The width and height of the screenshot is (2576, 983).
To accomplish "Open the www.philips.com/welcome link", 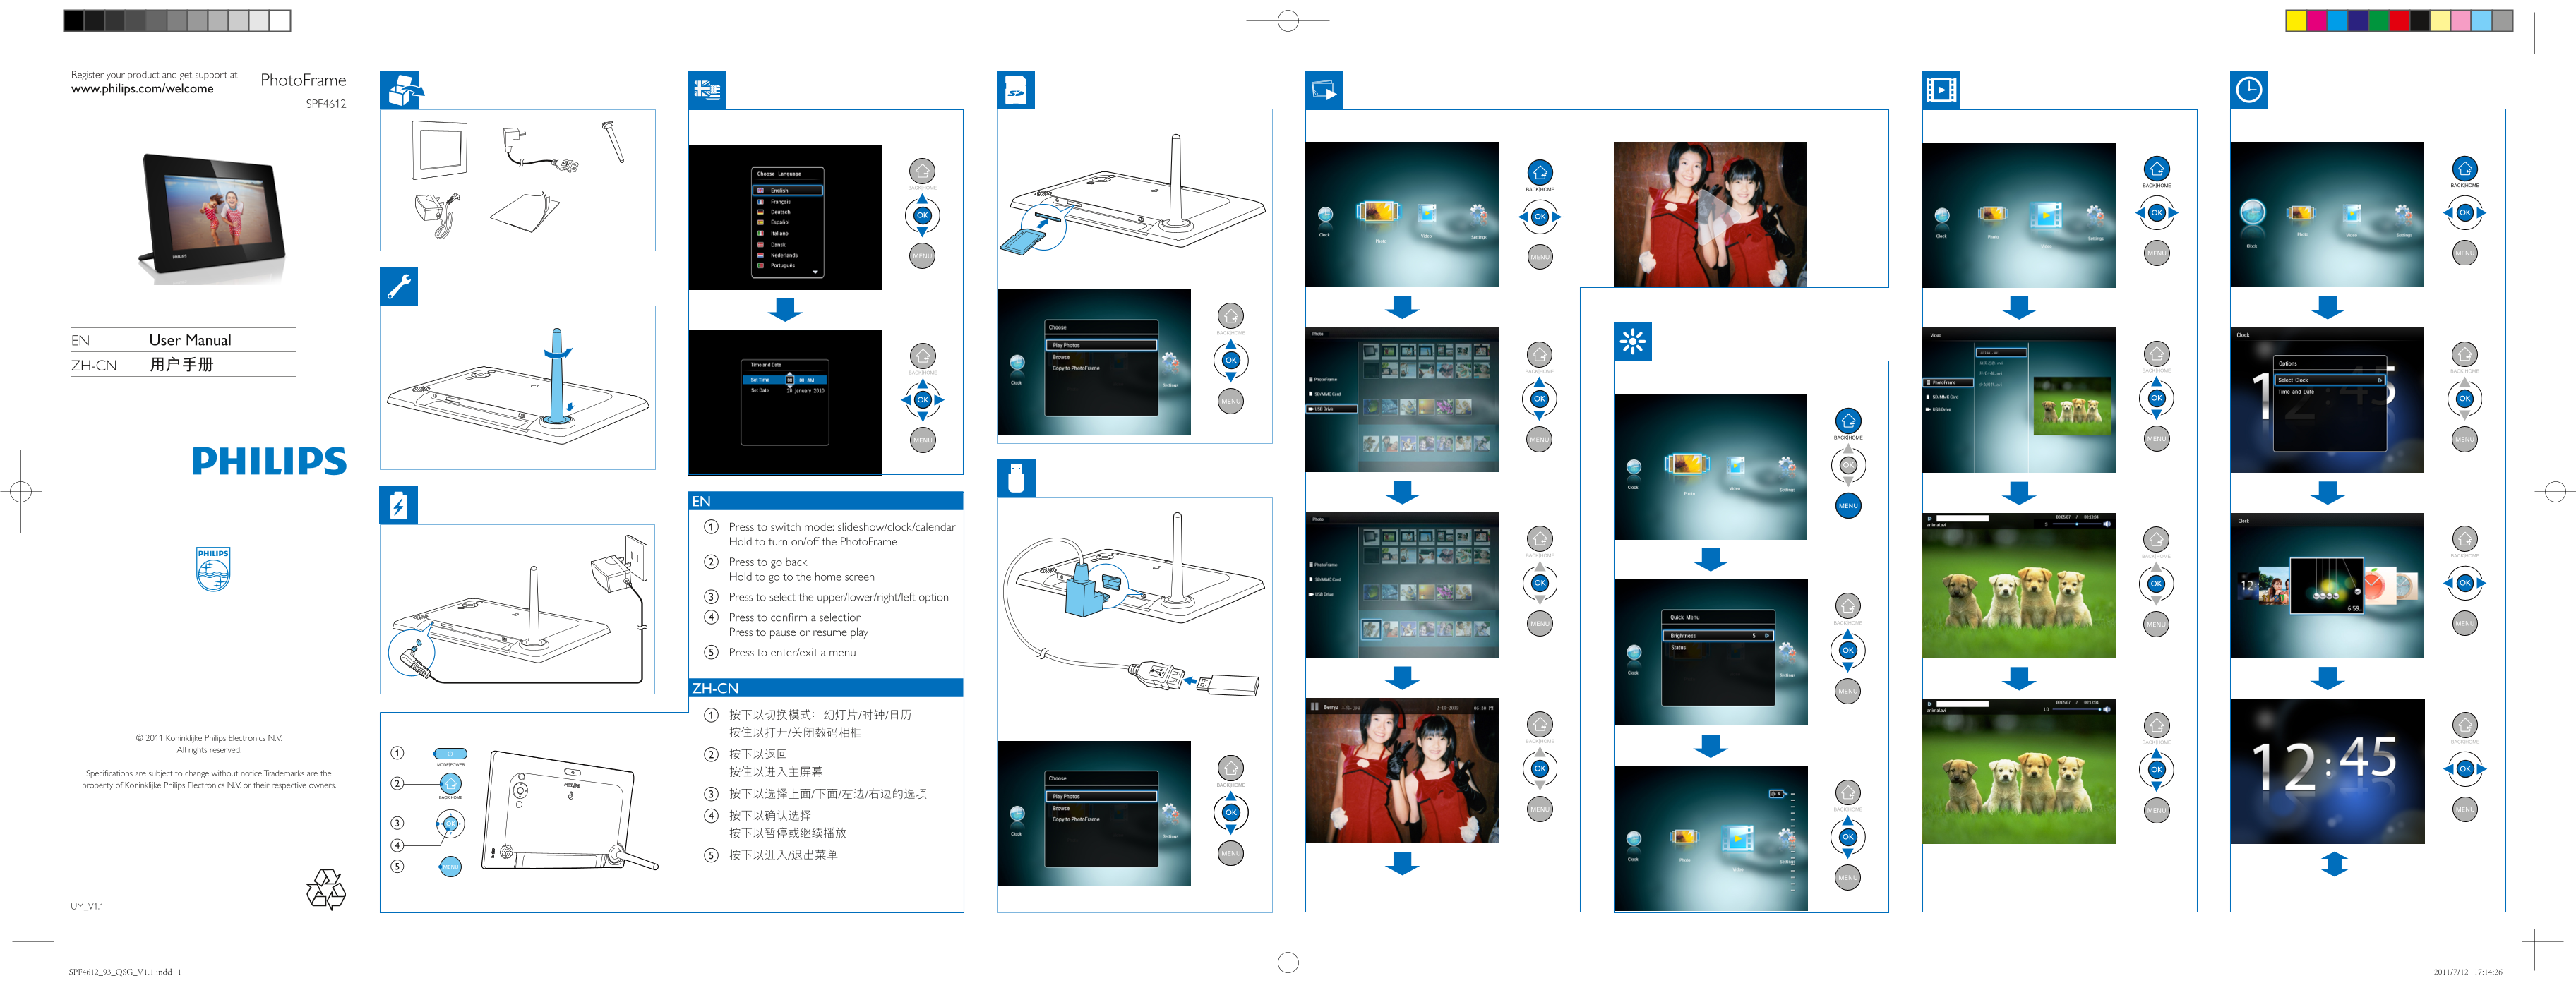I will [142, 89].
